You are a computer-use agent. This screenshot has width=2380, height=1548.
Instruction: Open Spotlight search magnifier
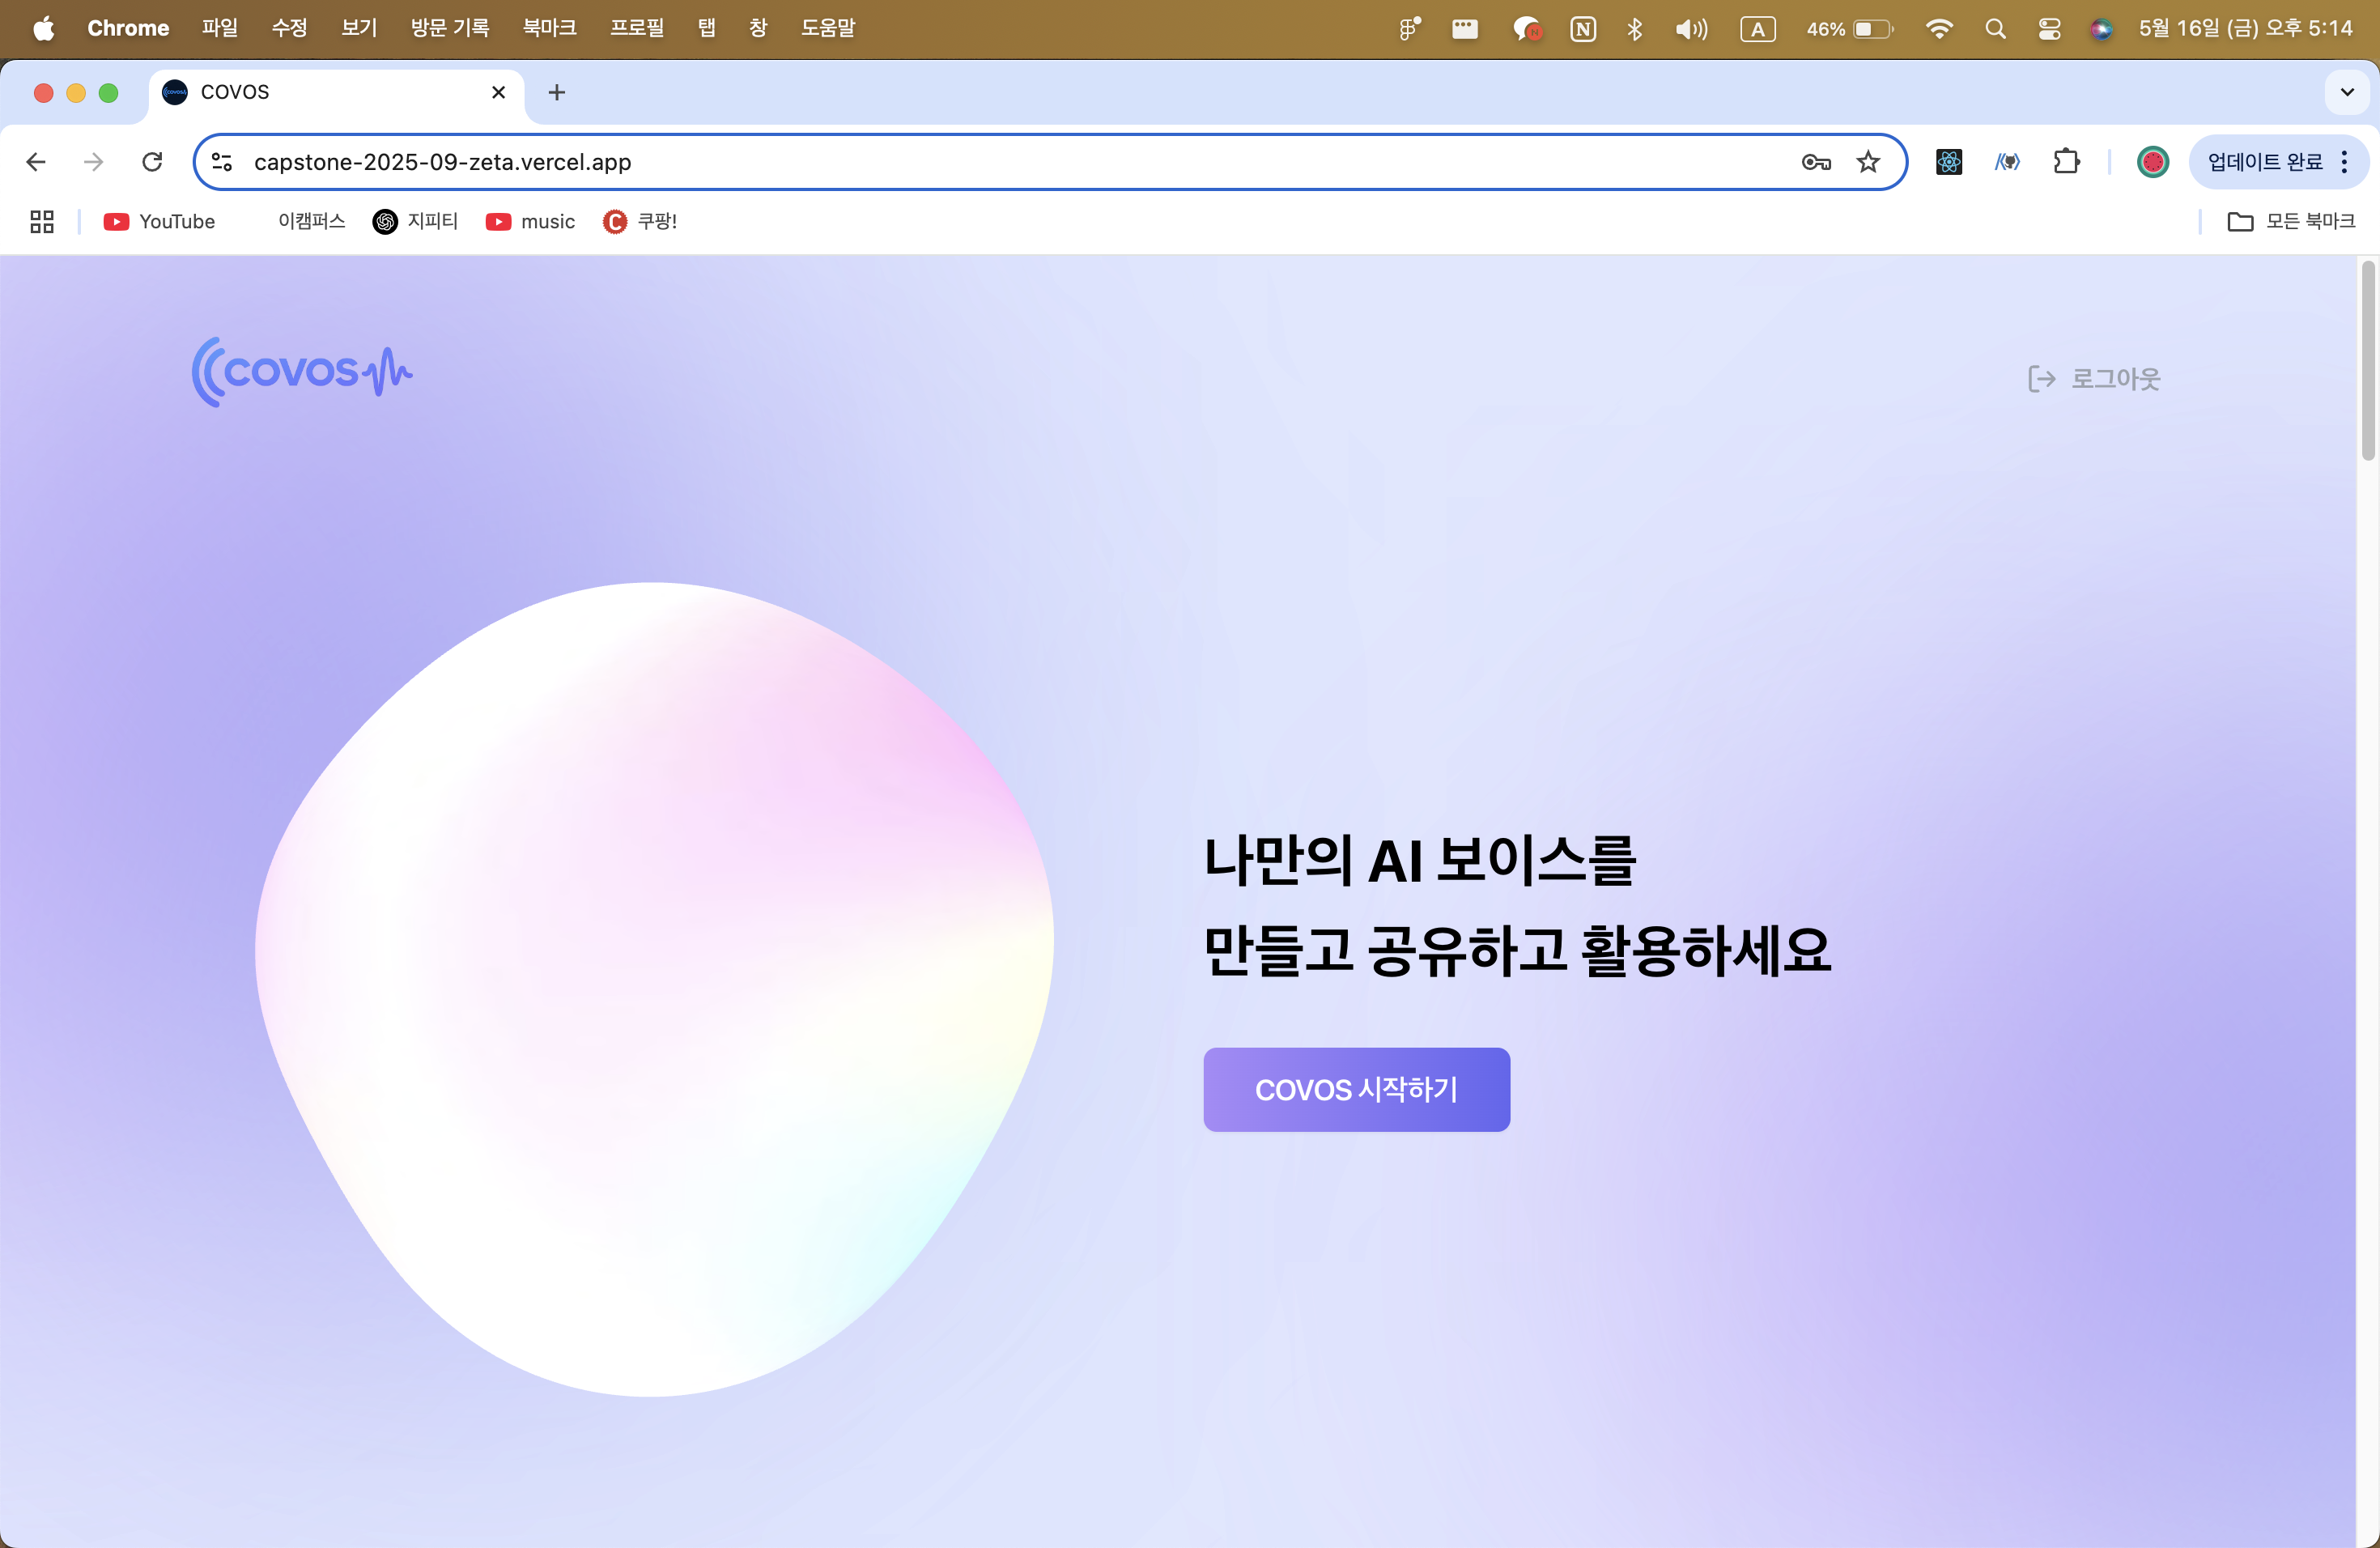[x=1995, y=29]
